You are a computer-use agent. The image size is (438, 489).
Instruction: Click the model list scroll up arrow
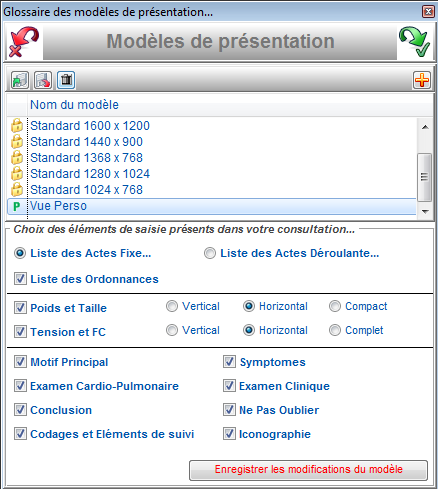(425, 127)
